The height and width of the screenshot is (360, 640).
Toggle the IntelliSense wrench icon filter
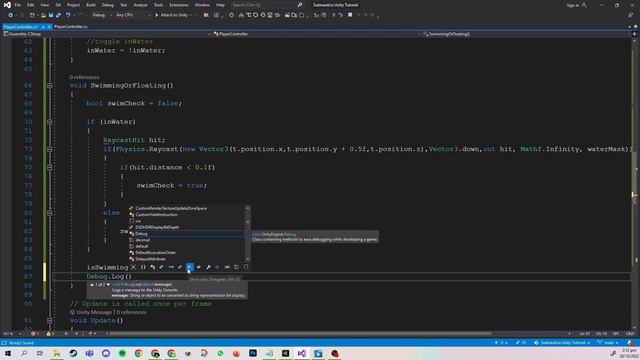208,267
